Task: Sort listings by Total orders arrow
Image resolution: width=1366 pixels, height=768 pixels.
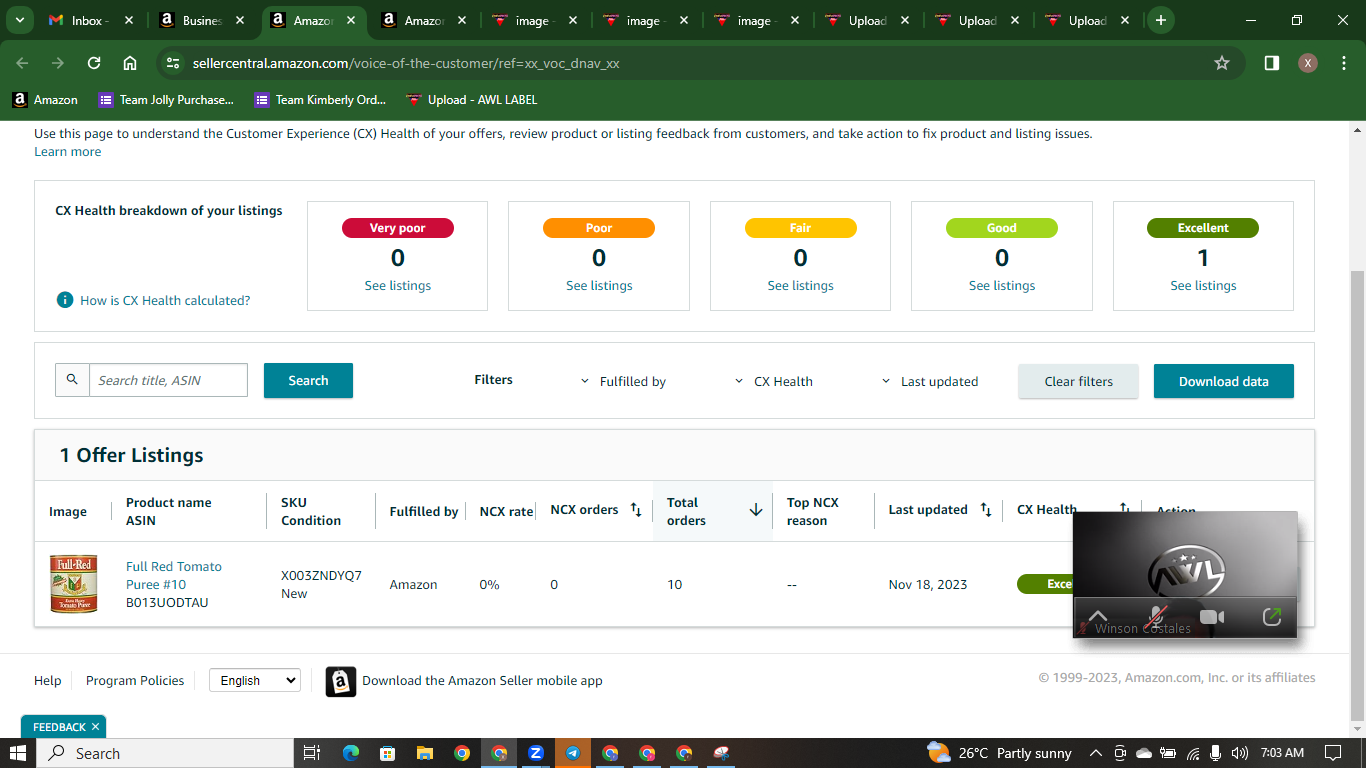Action: pyautogui.click(x=756, y=510)
